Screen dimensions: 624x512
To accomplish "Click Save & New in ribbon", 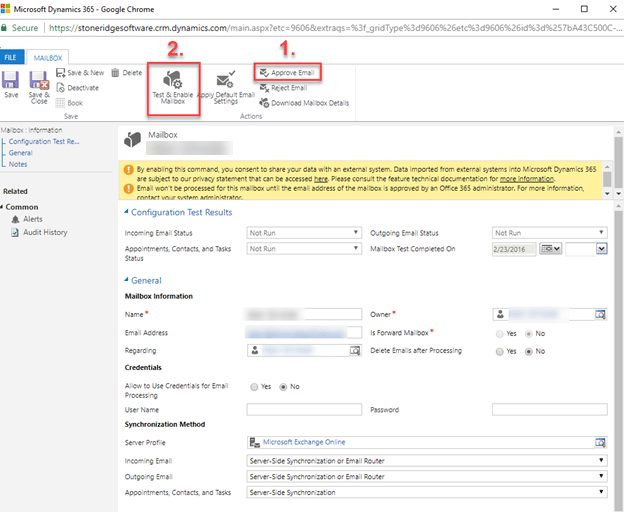I will point(80,72).
